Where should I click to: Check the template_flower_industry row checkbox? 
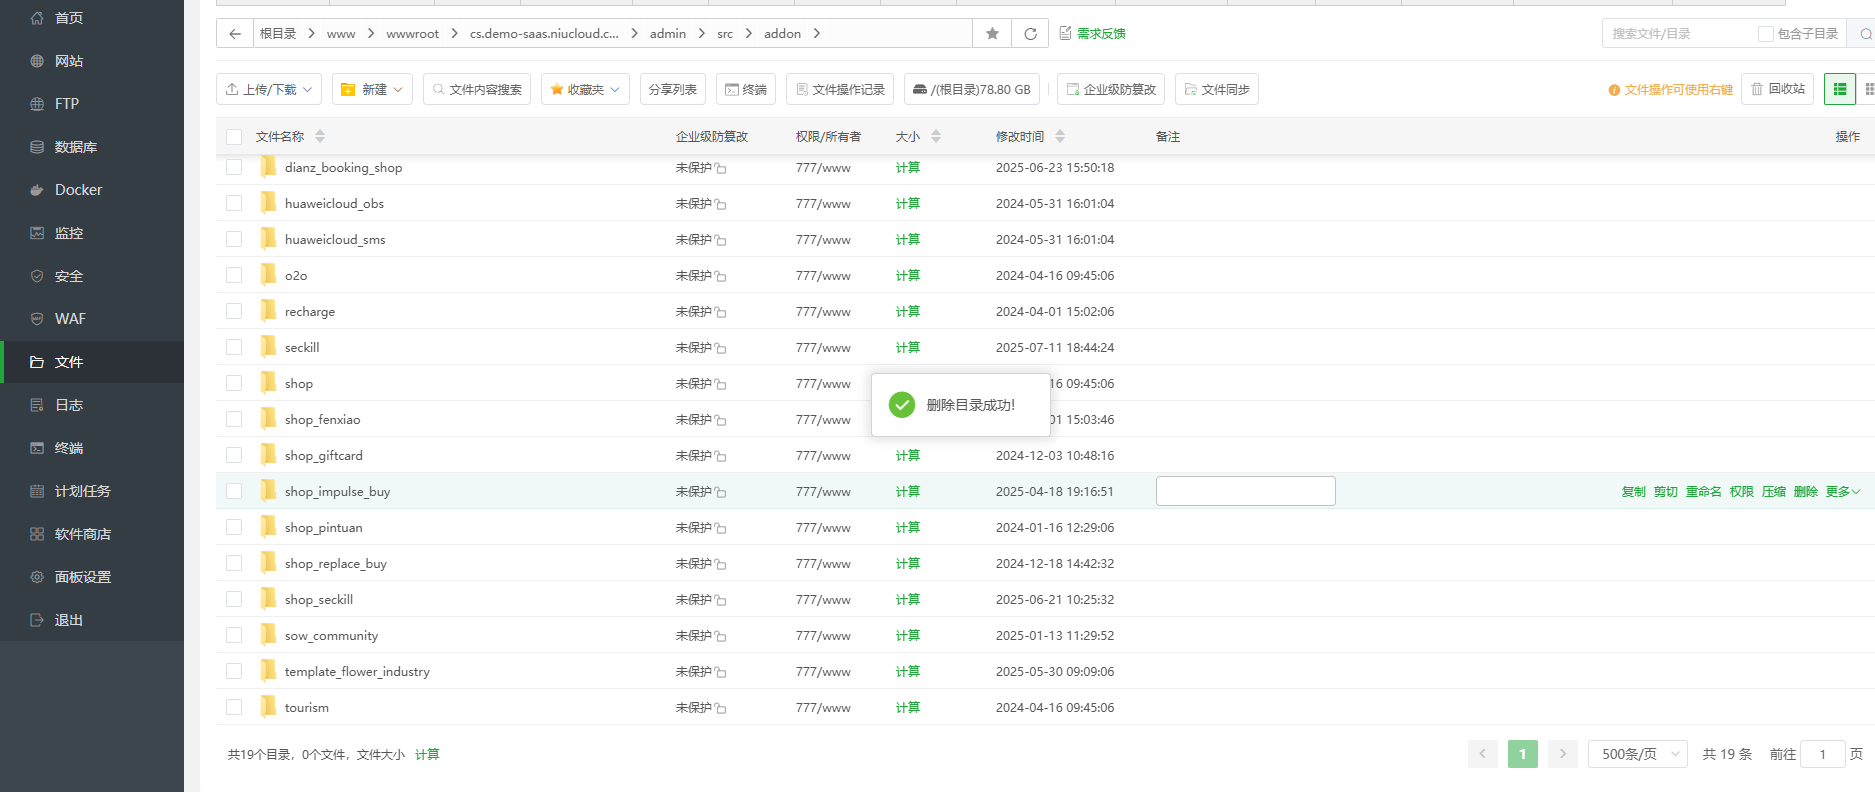(234, 671)
